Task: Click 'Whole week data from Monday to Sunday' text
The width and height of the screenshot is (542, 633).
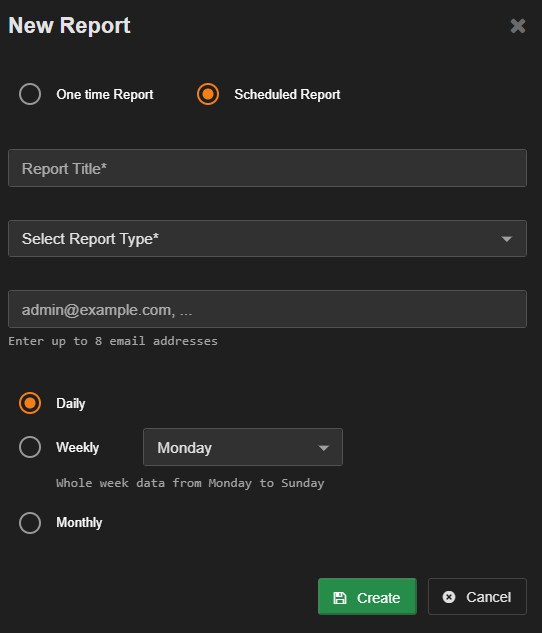Action: (190, 483)
